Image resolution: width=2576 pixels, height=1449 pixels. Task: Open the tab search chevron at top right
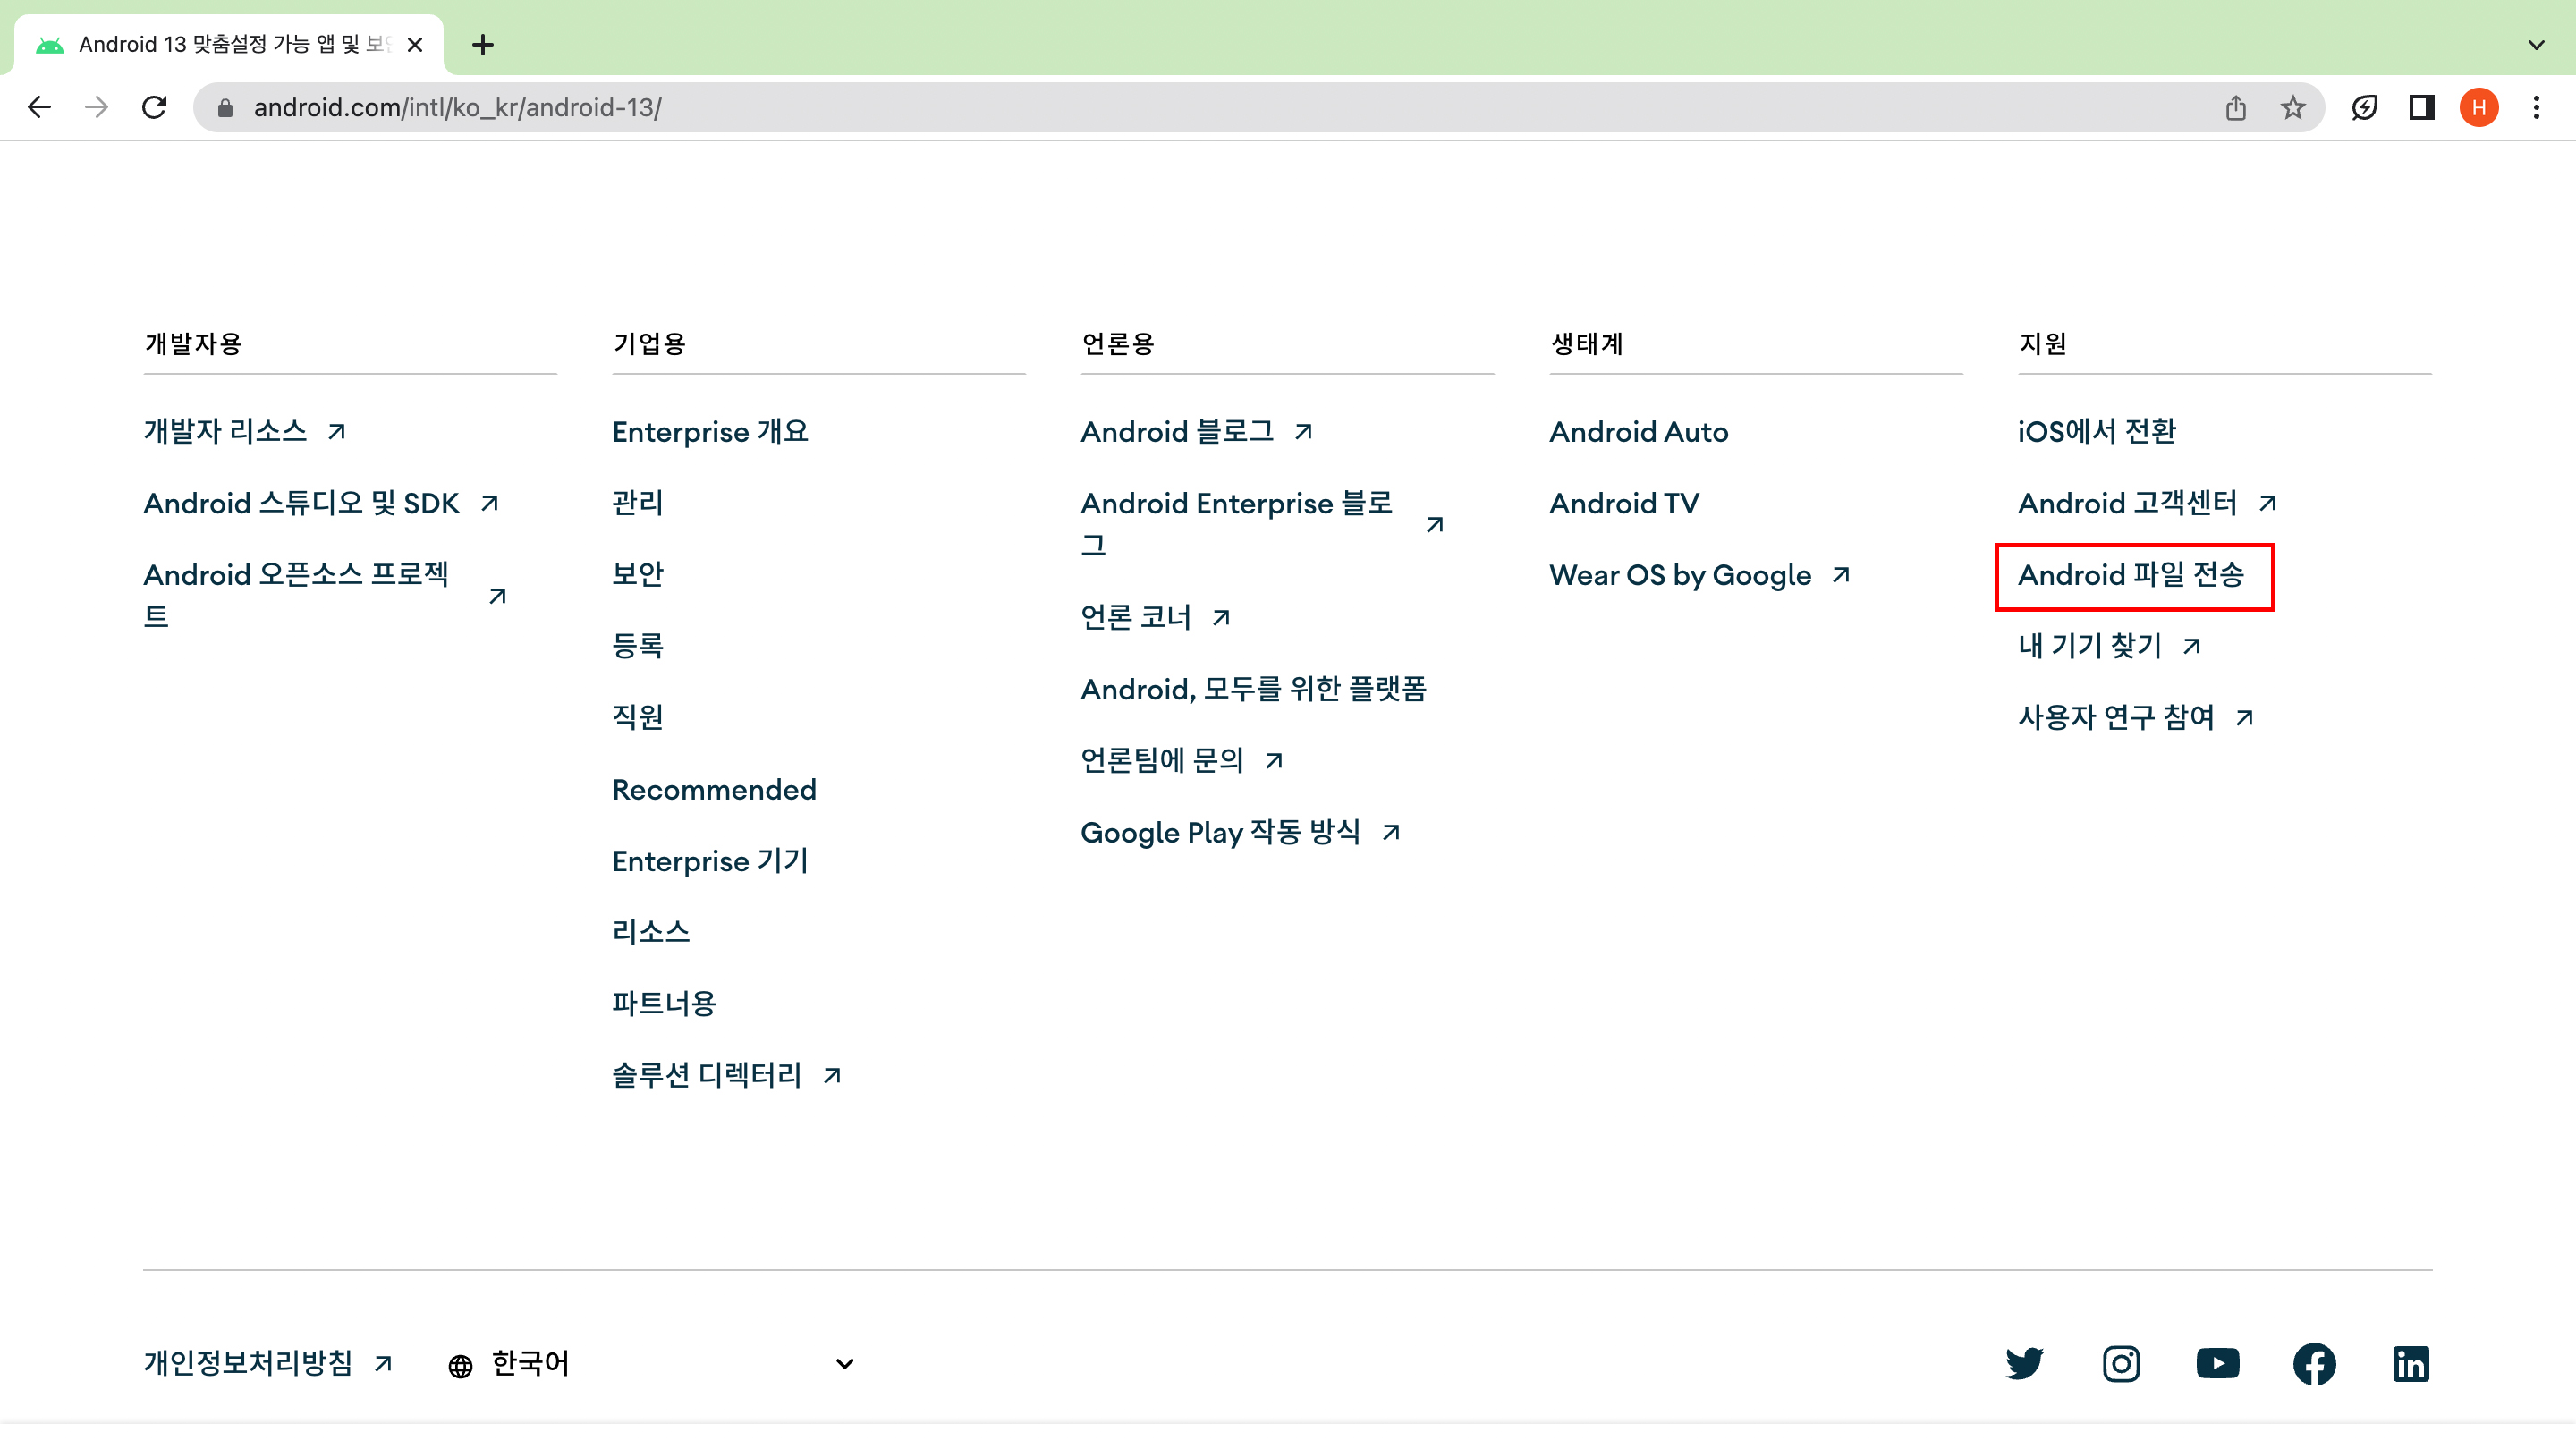tap(2536, 44)
